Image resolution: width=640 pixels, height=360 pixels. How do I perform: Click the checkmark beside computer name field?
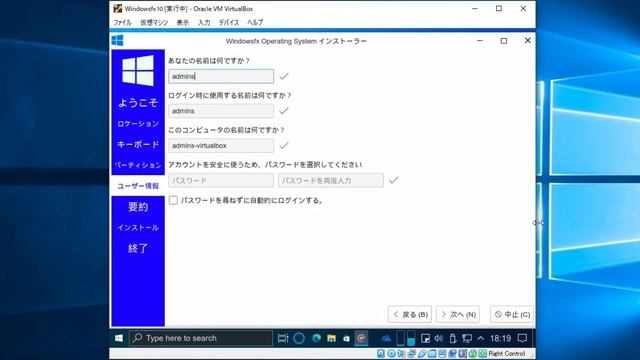click(x=284, y=146)
